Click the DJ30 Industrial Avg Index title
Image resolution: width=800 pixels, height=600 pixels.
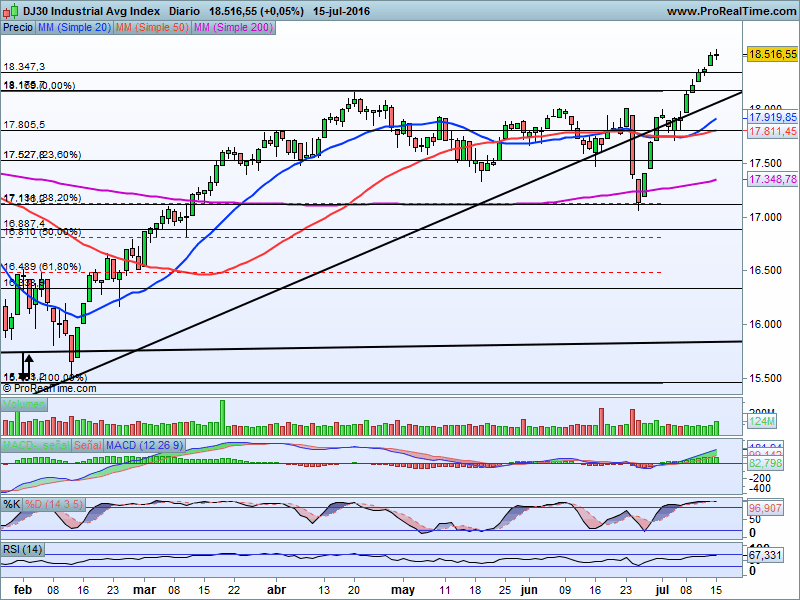(x=91, y=11)
